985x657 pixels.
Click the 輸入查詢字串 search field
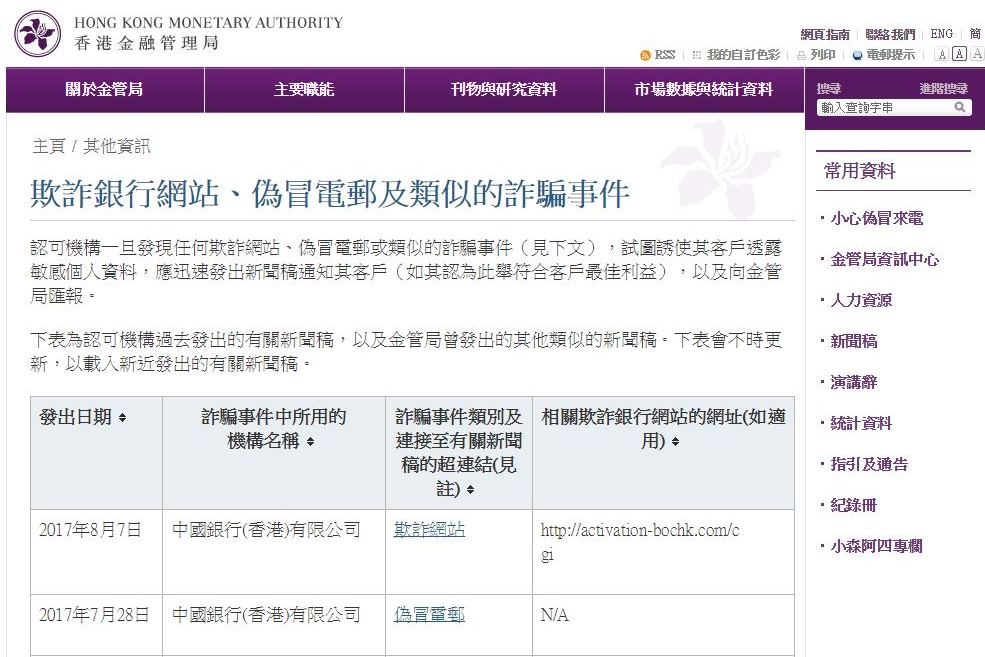coord(883,107)
